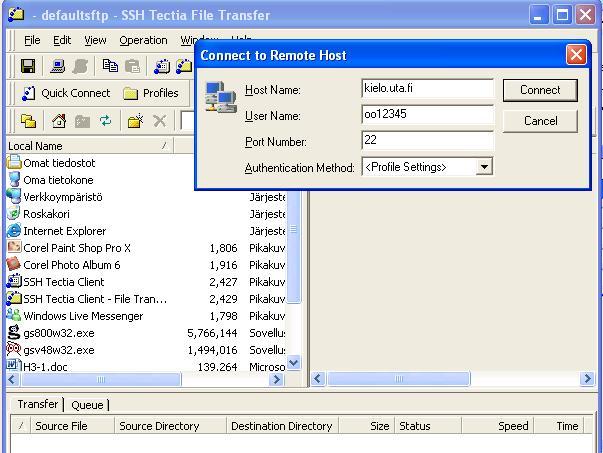Click the stacked yellow folders view icon
The width and height of the screenshot is (603, 453).
click(28, 121)
